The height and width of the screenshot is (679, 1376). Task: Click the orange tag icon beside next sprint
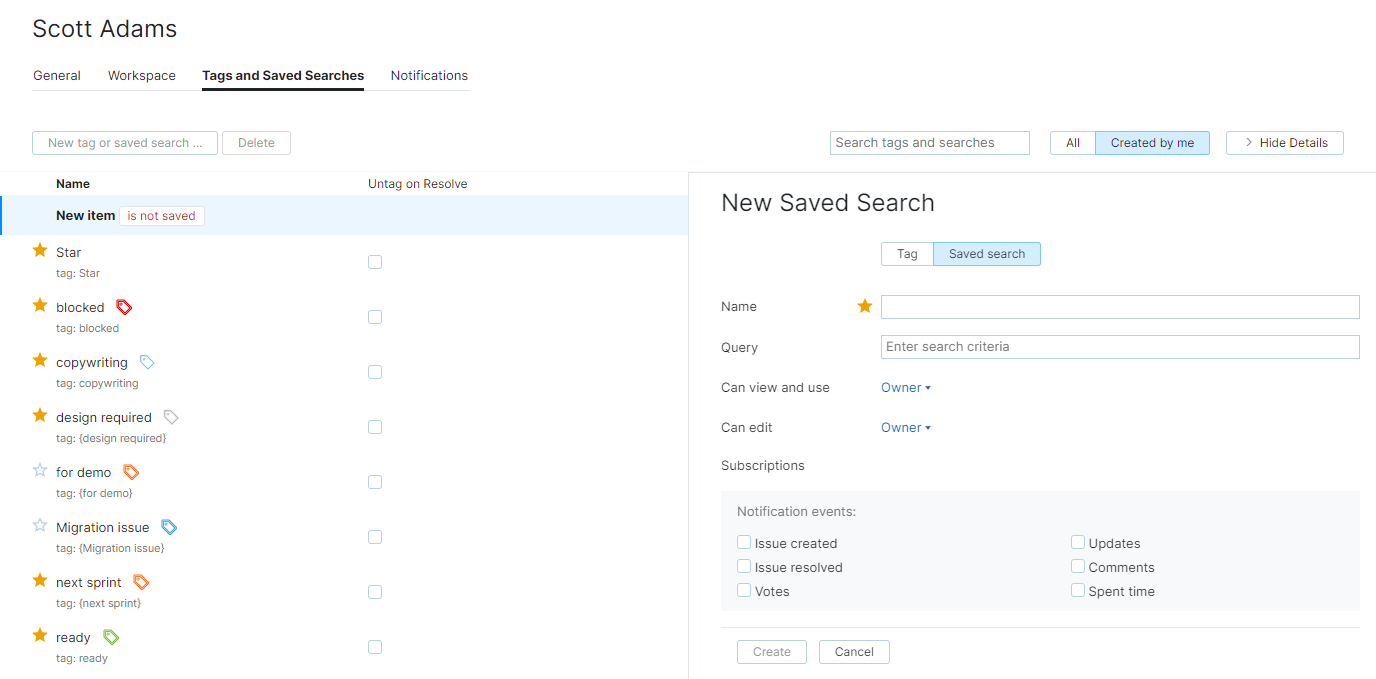pos(141,582)
